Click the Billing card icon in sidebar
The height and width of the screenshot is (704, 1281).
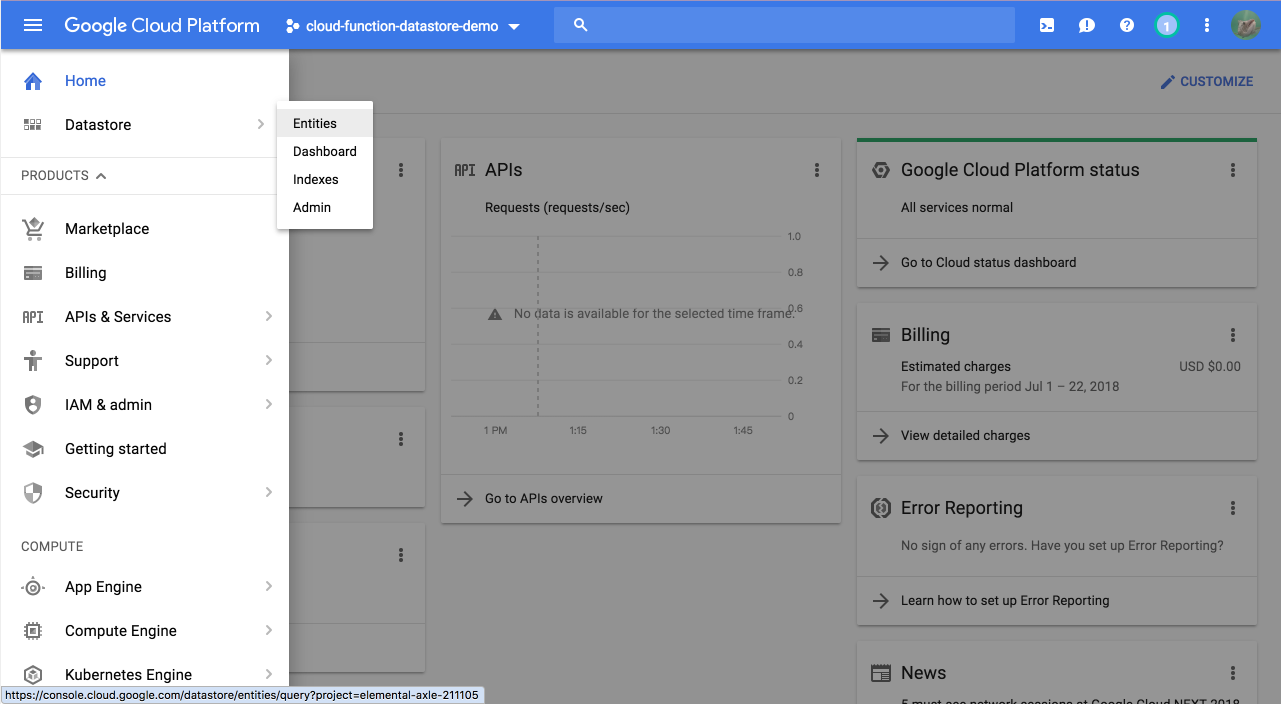(33, 273)
